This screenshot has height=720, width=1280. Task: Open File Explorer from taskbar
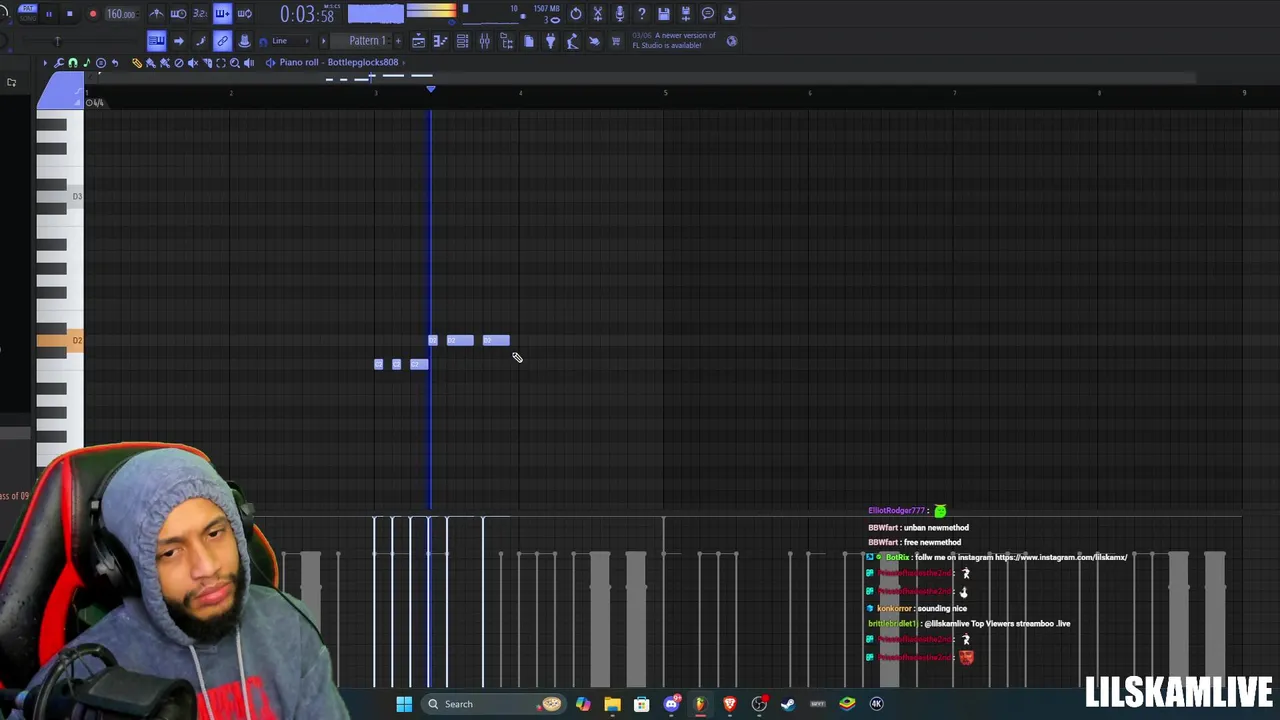coord(612,704)
